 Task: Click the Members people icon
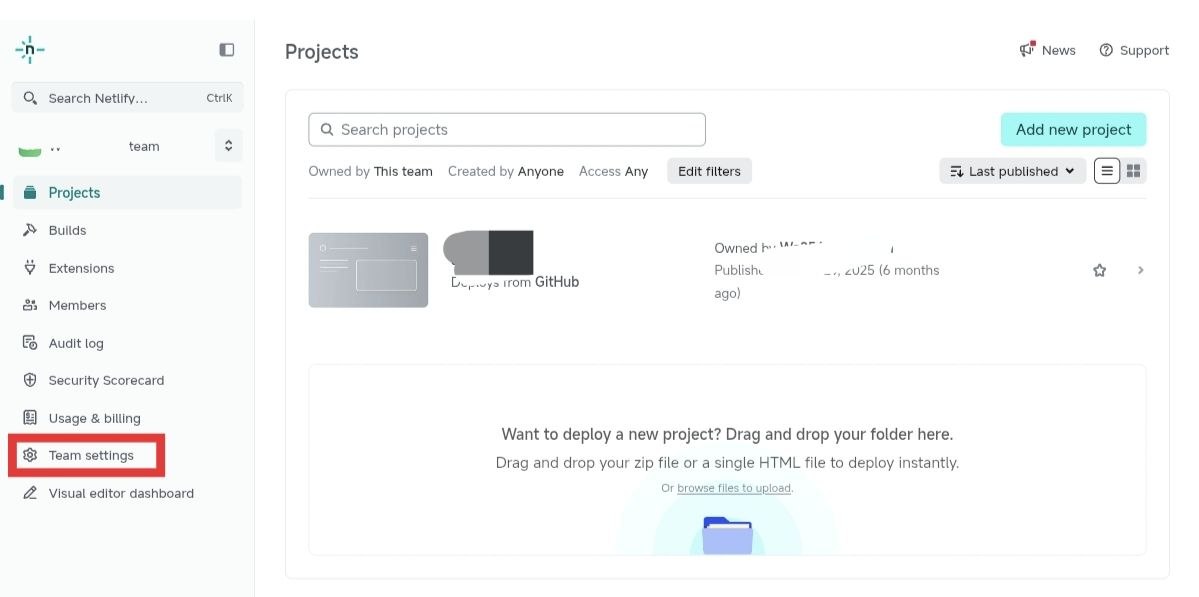coord(30,305)
